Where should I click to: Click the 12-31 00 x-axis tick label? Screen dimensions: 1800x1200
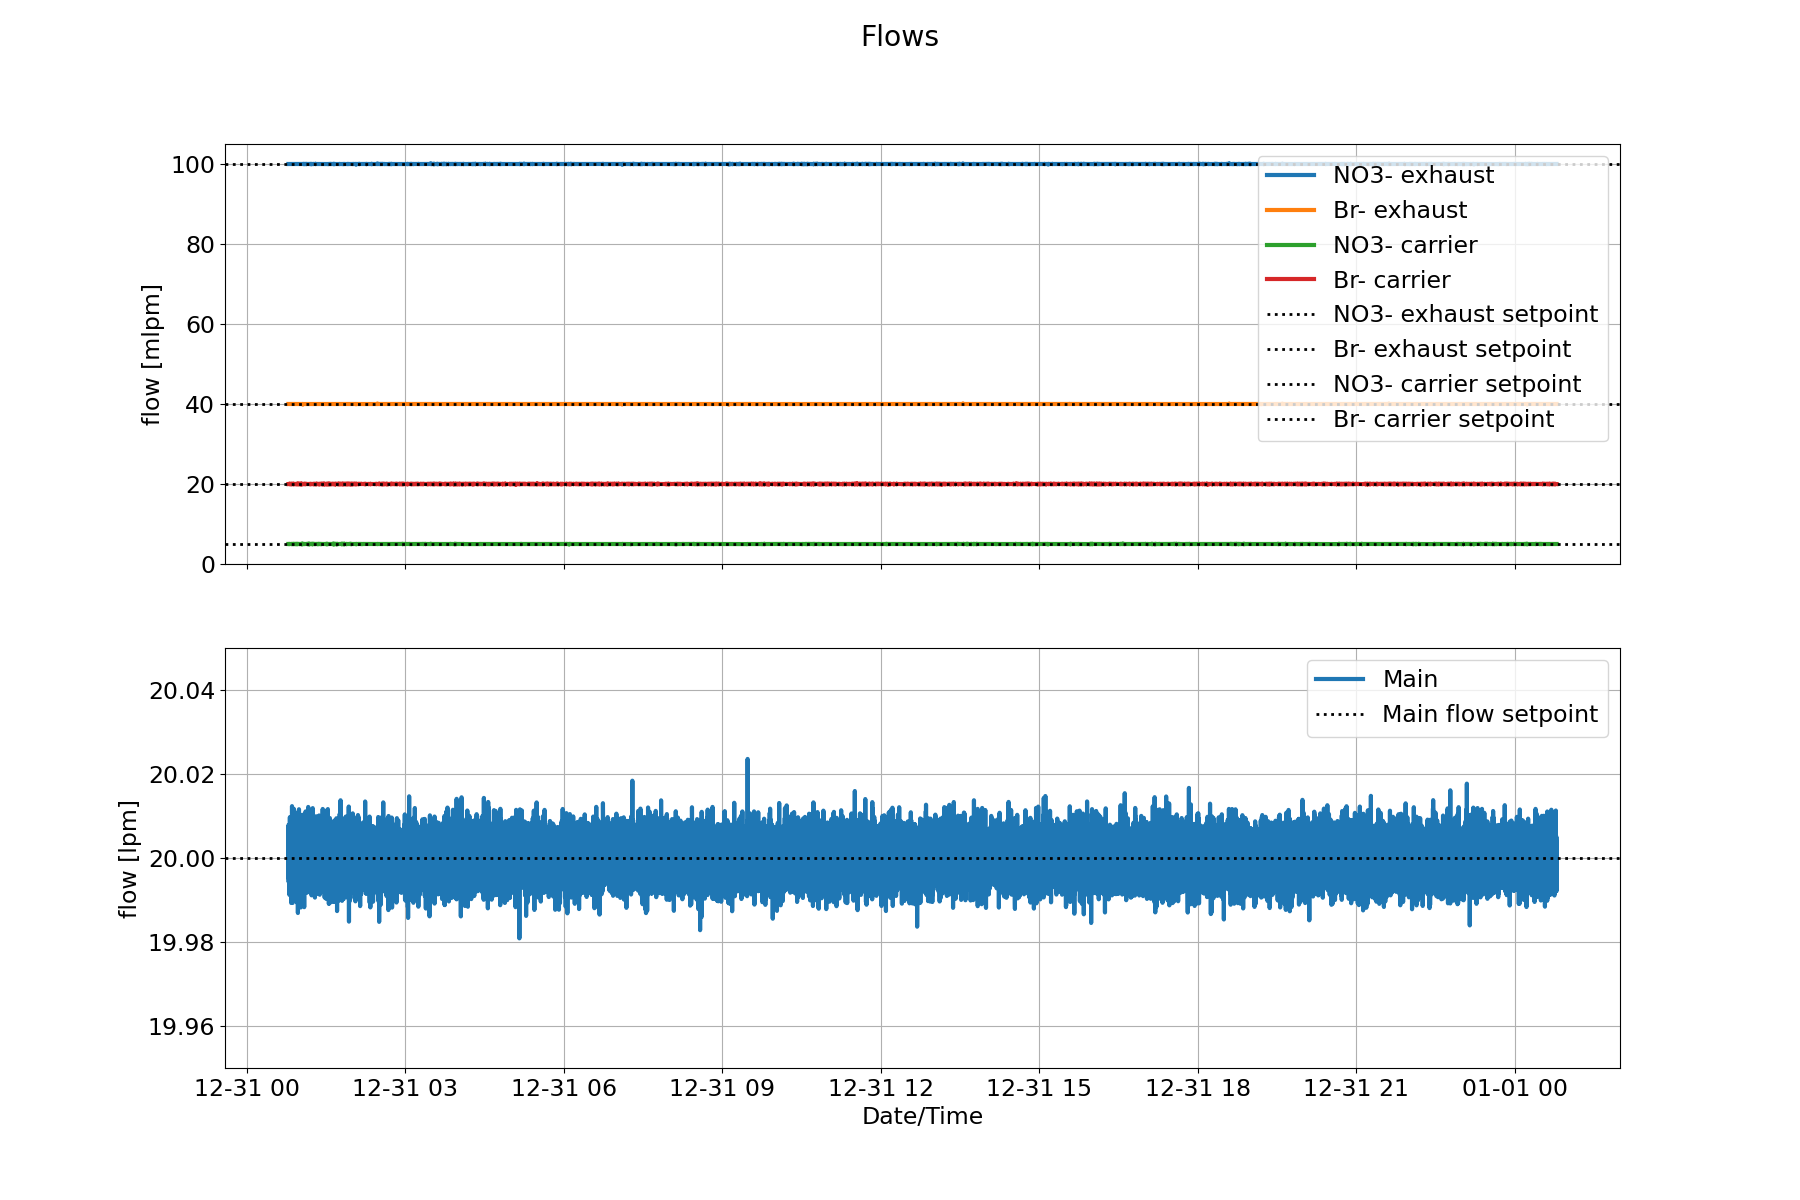(247, 1088)
